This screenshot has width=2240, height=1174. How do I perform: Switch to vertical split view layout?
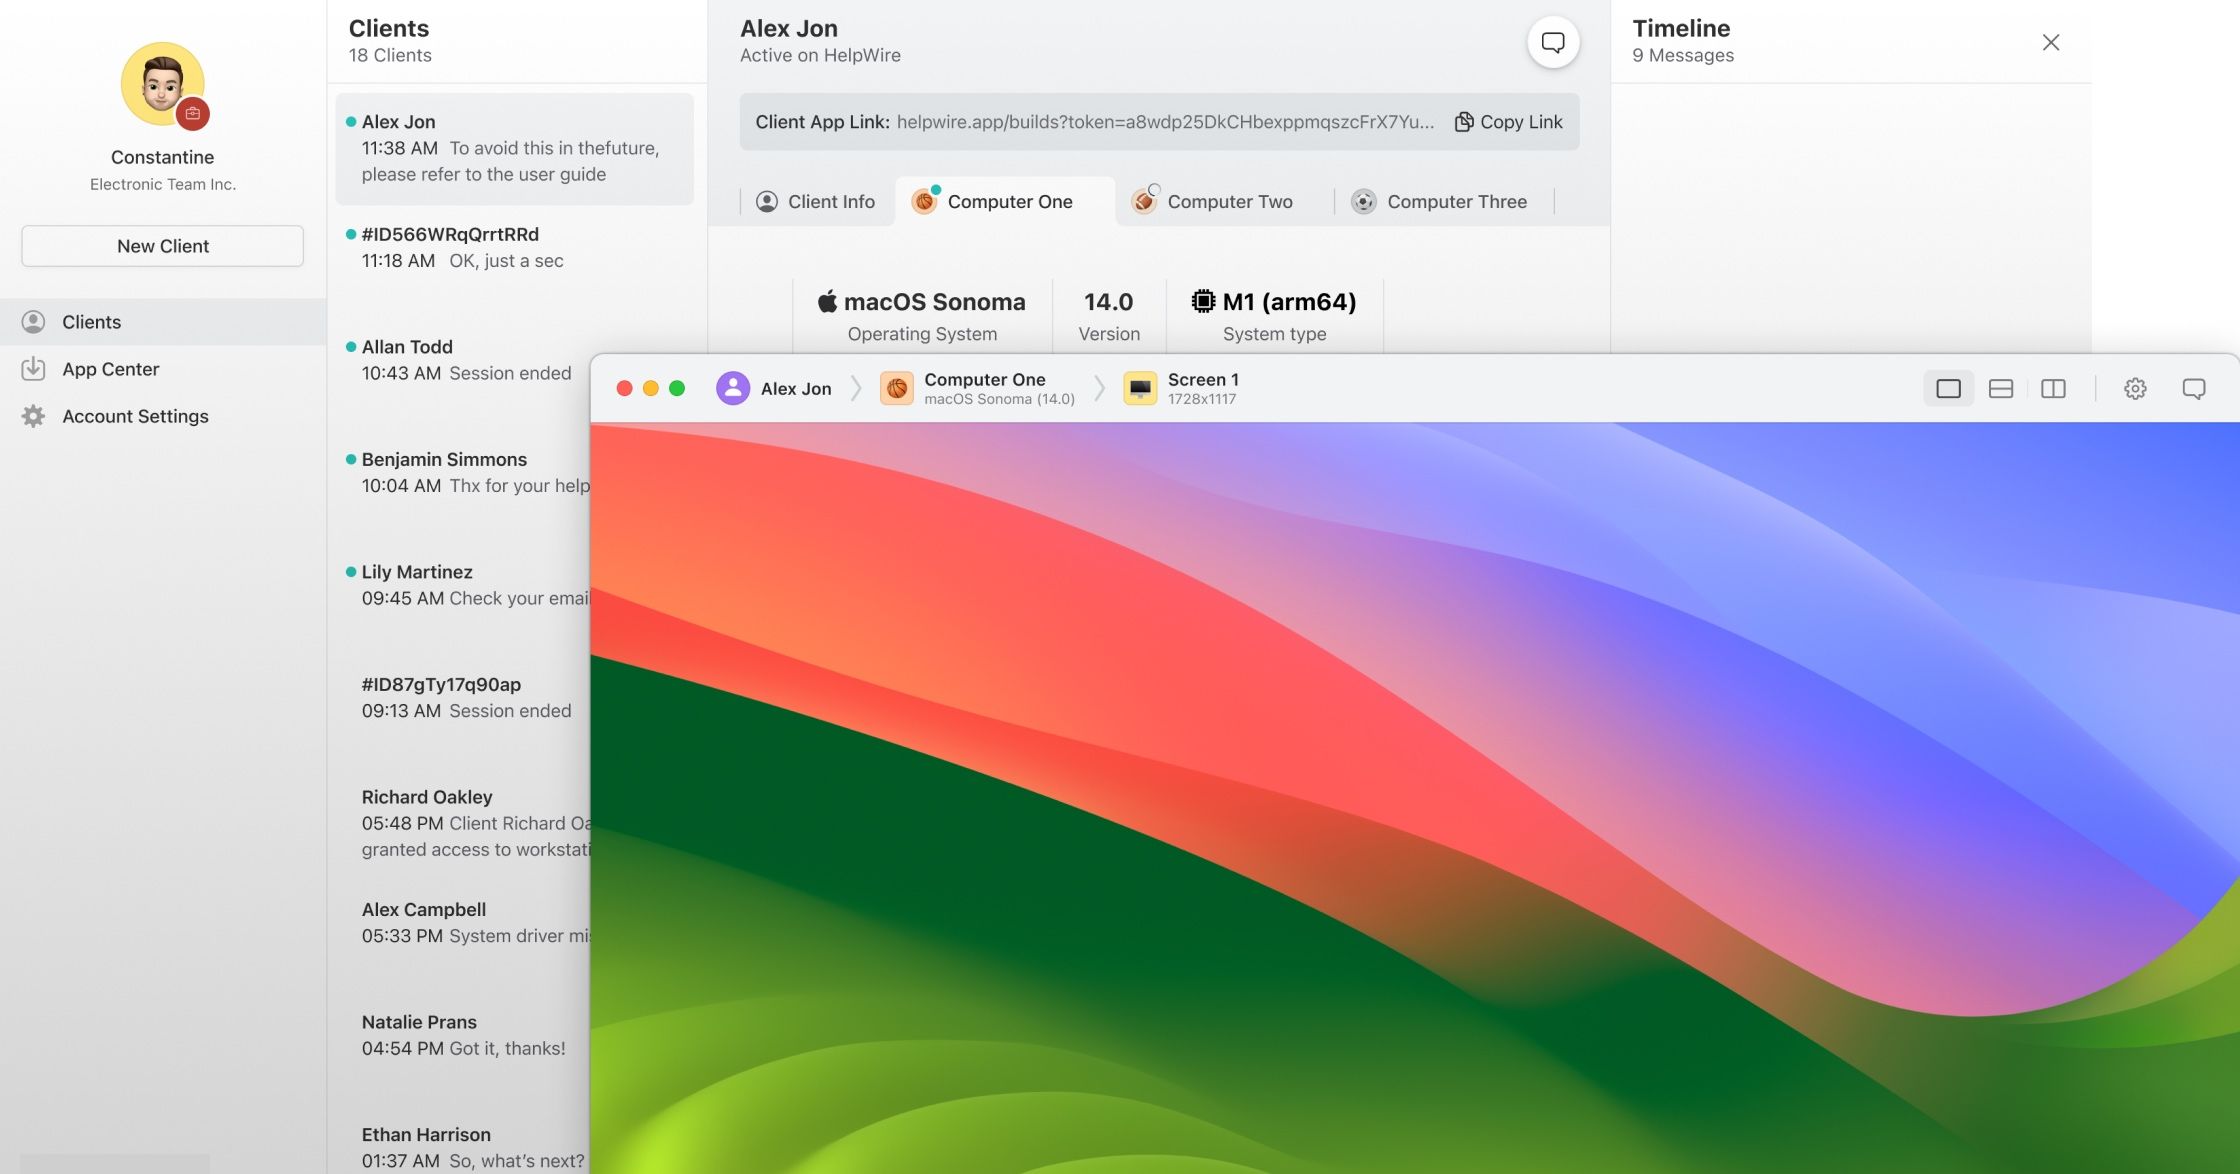(x=2053, y=389)
